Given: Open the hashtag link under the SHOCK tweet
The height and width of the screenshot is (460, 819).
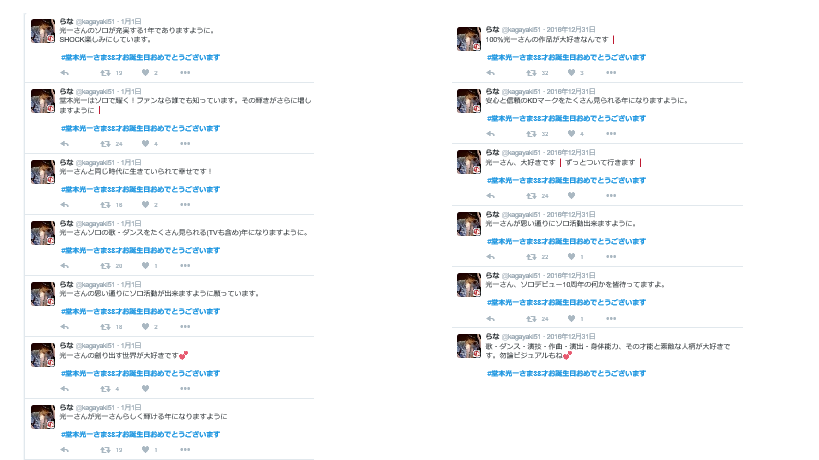Looking at the screenshot, I should [141, 57].
